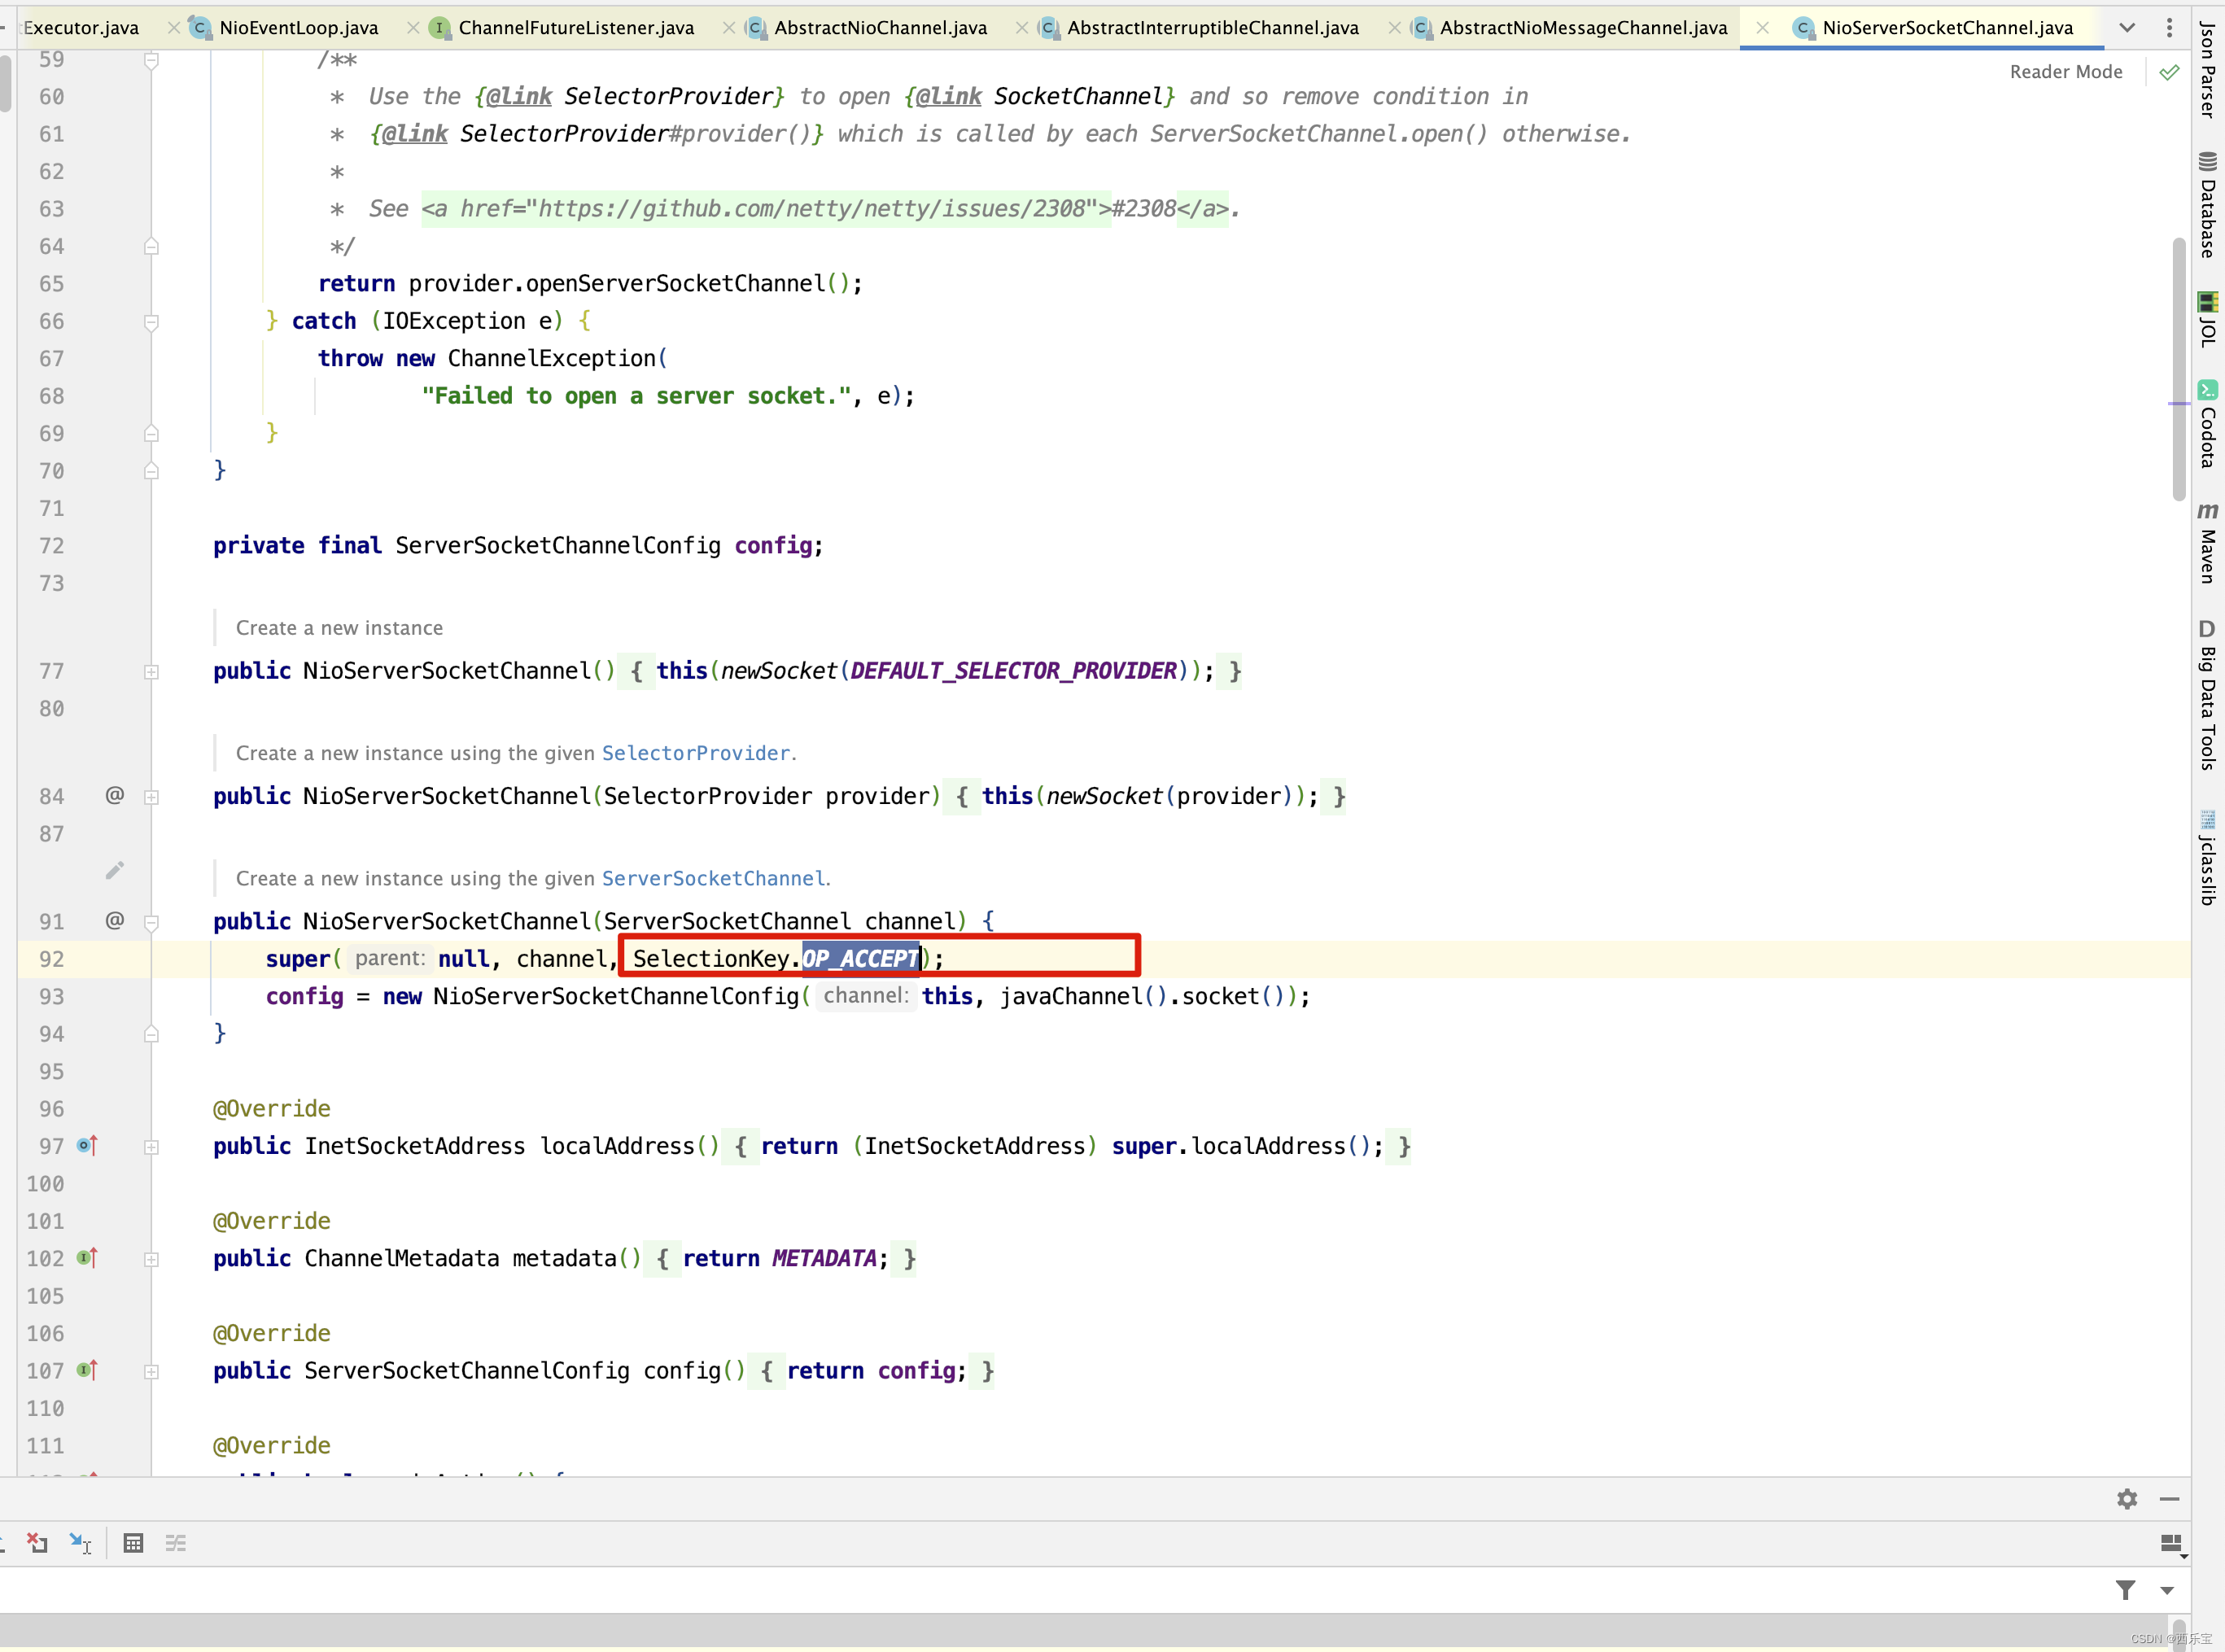Expand folded config method line 107
The height and width of the screenshot is (1652, 2225).
pos(151,1371)
